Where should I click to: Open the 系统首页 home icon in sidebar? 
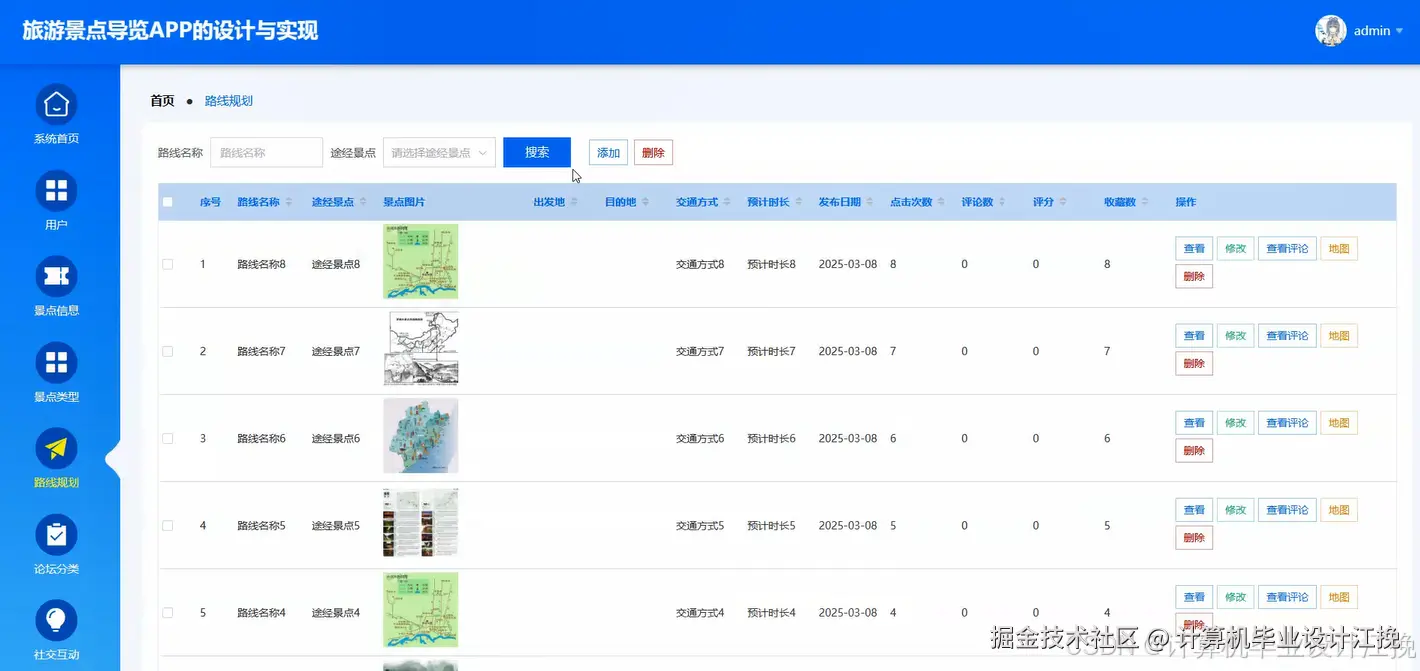click(56, 104)
